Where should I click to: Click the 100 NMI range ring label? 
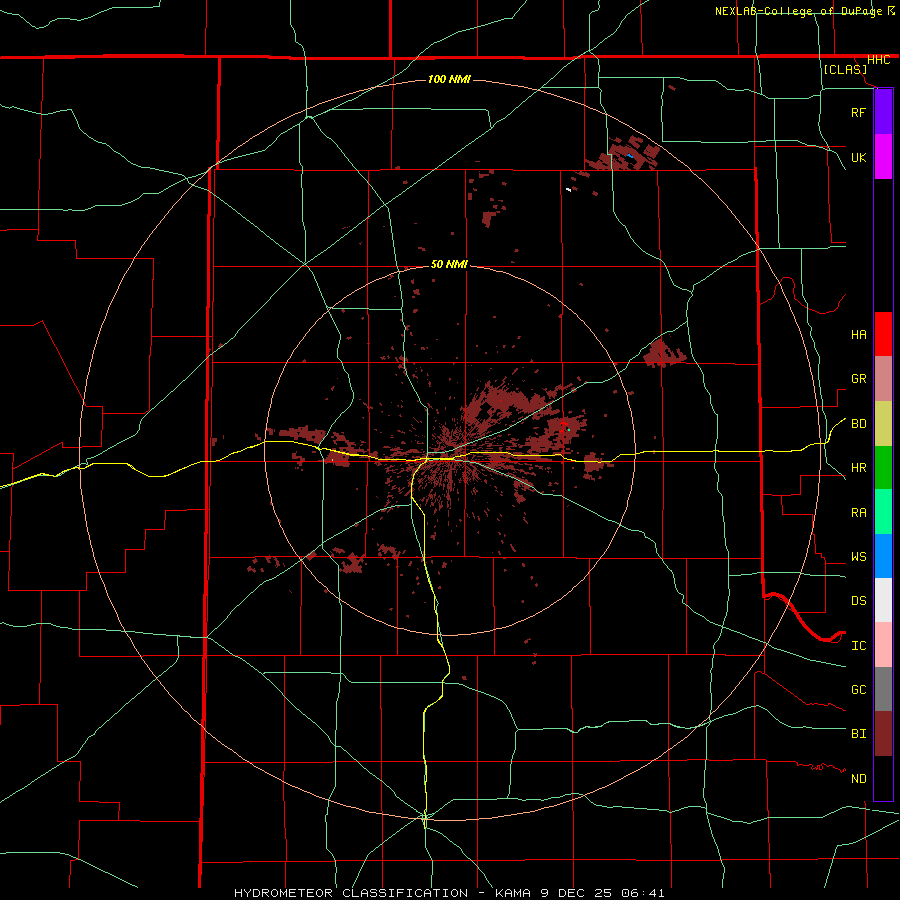449,79
